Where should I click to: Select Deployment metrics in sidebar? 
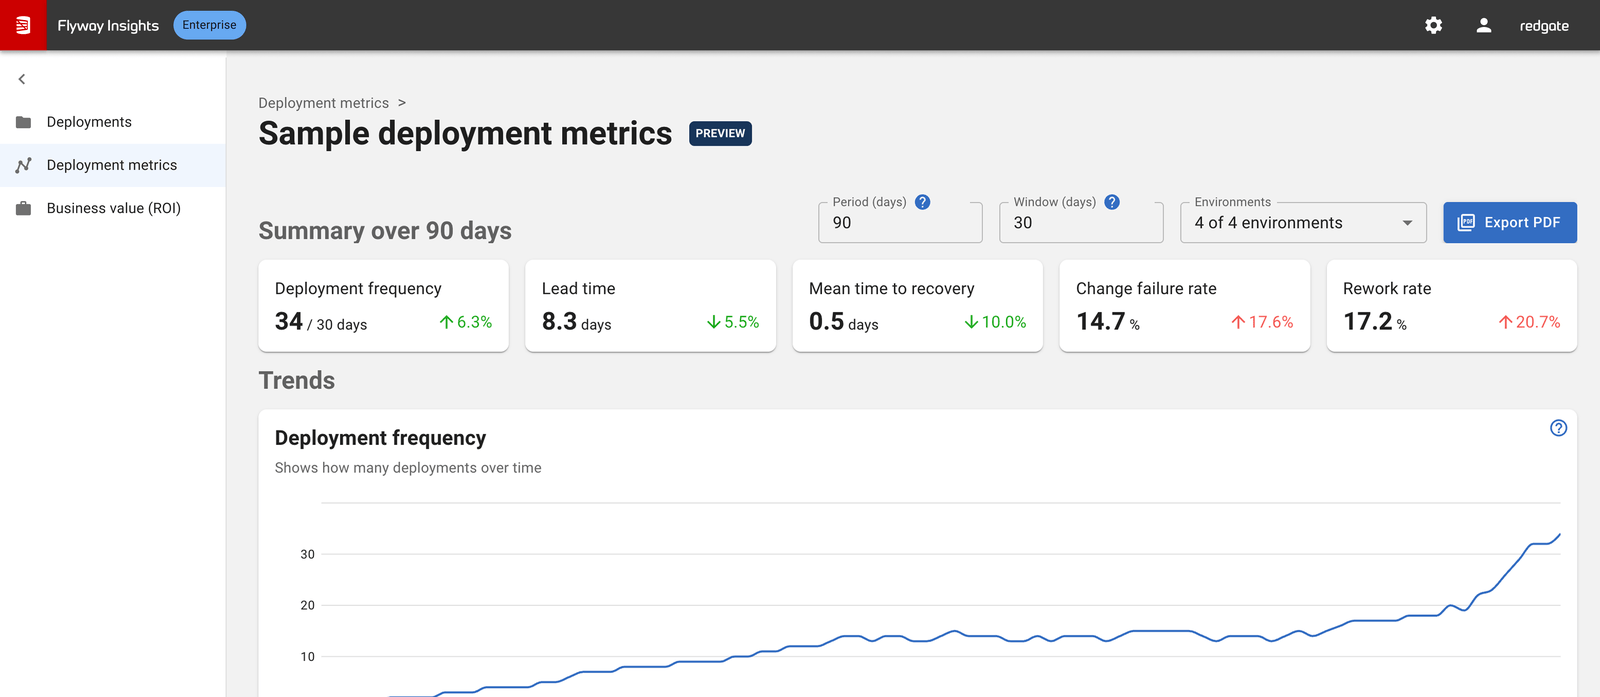(112, 165)
